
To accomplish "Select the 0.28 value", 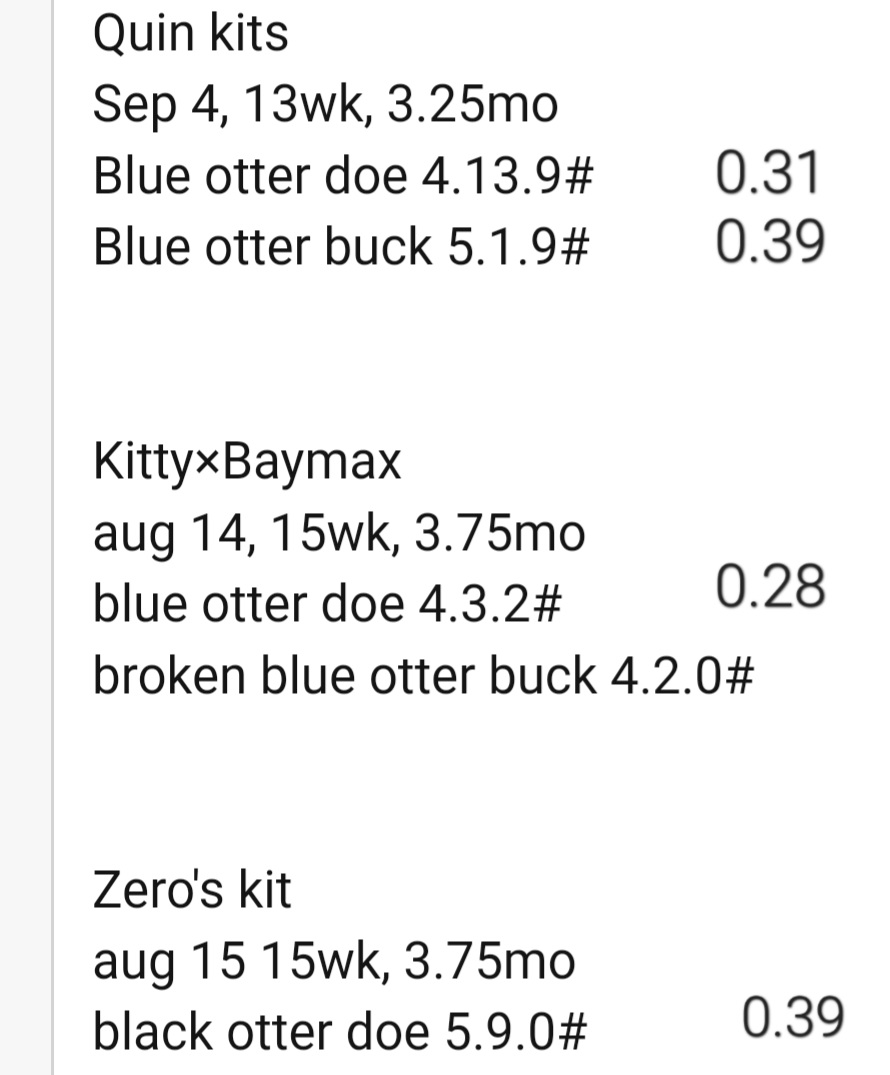I will [x=770, y=587].
